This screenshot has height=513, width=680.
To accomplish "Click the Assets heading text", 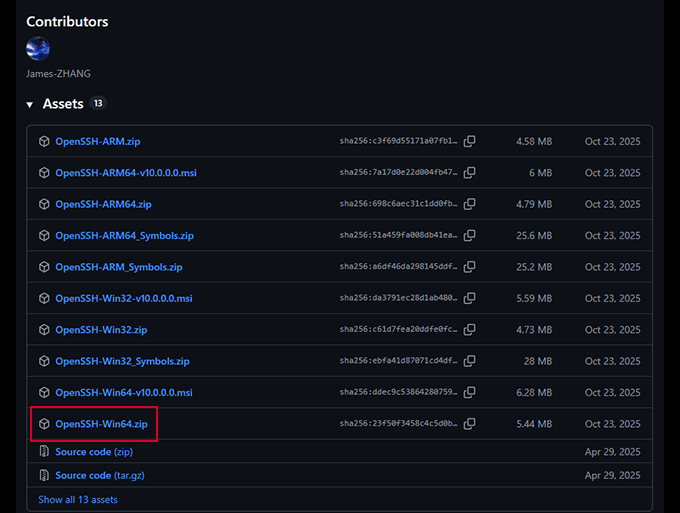I will [x=63, y=104].
